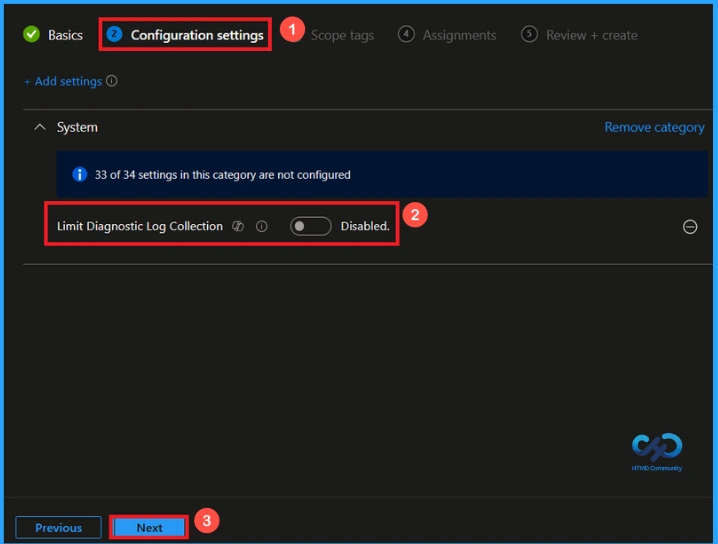Click the Next button
The height and width of the screenshot is (544, 718).
pyautogui.click(x=149, y=528)
